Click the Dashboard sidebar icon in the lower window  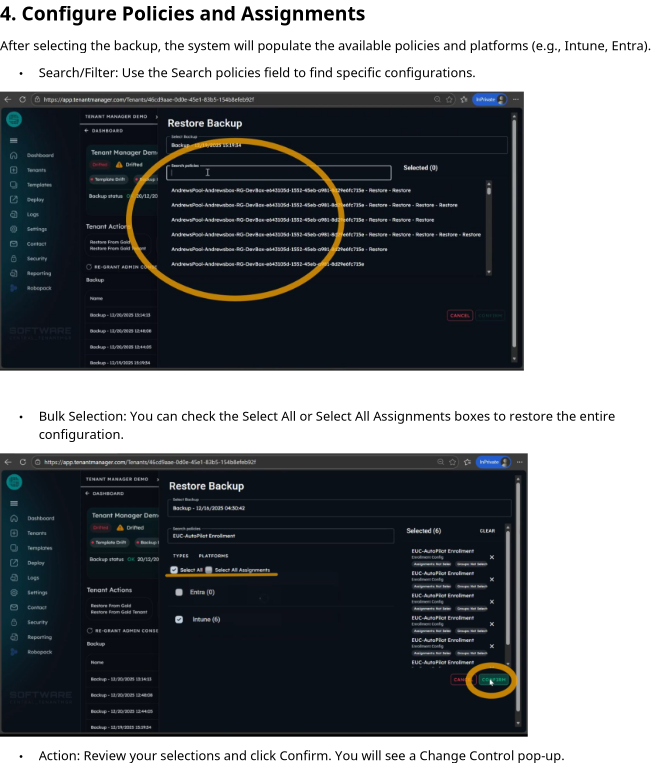14,518
